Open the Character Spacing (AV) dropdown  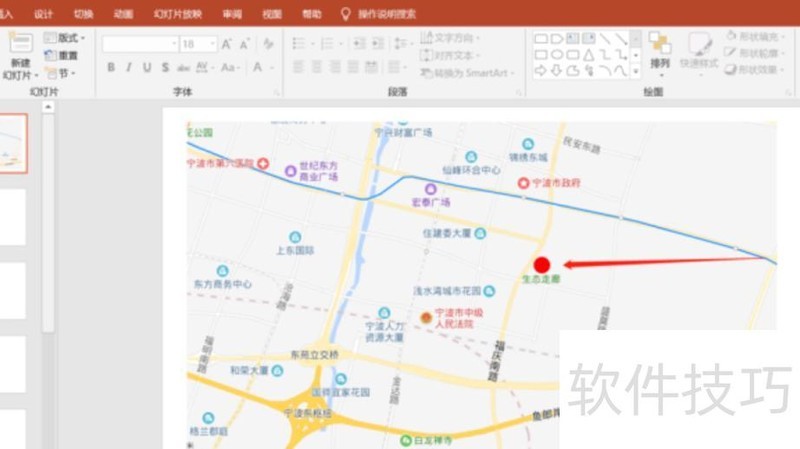tap(205, 67)
